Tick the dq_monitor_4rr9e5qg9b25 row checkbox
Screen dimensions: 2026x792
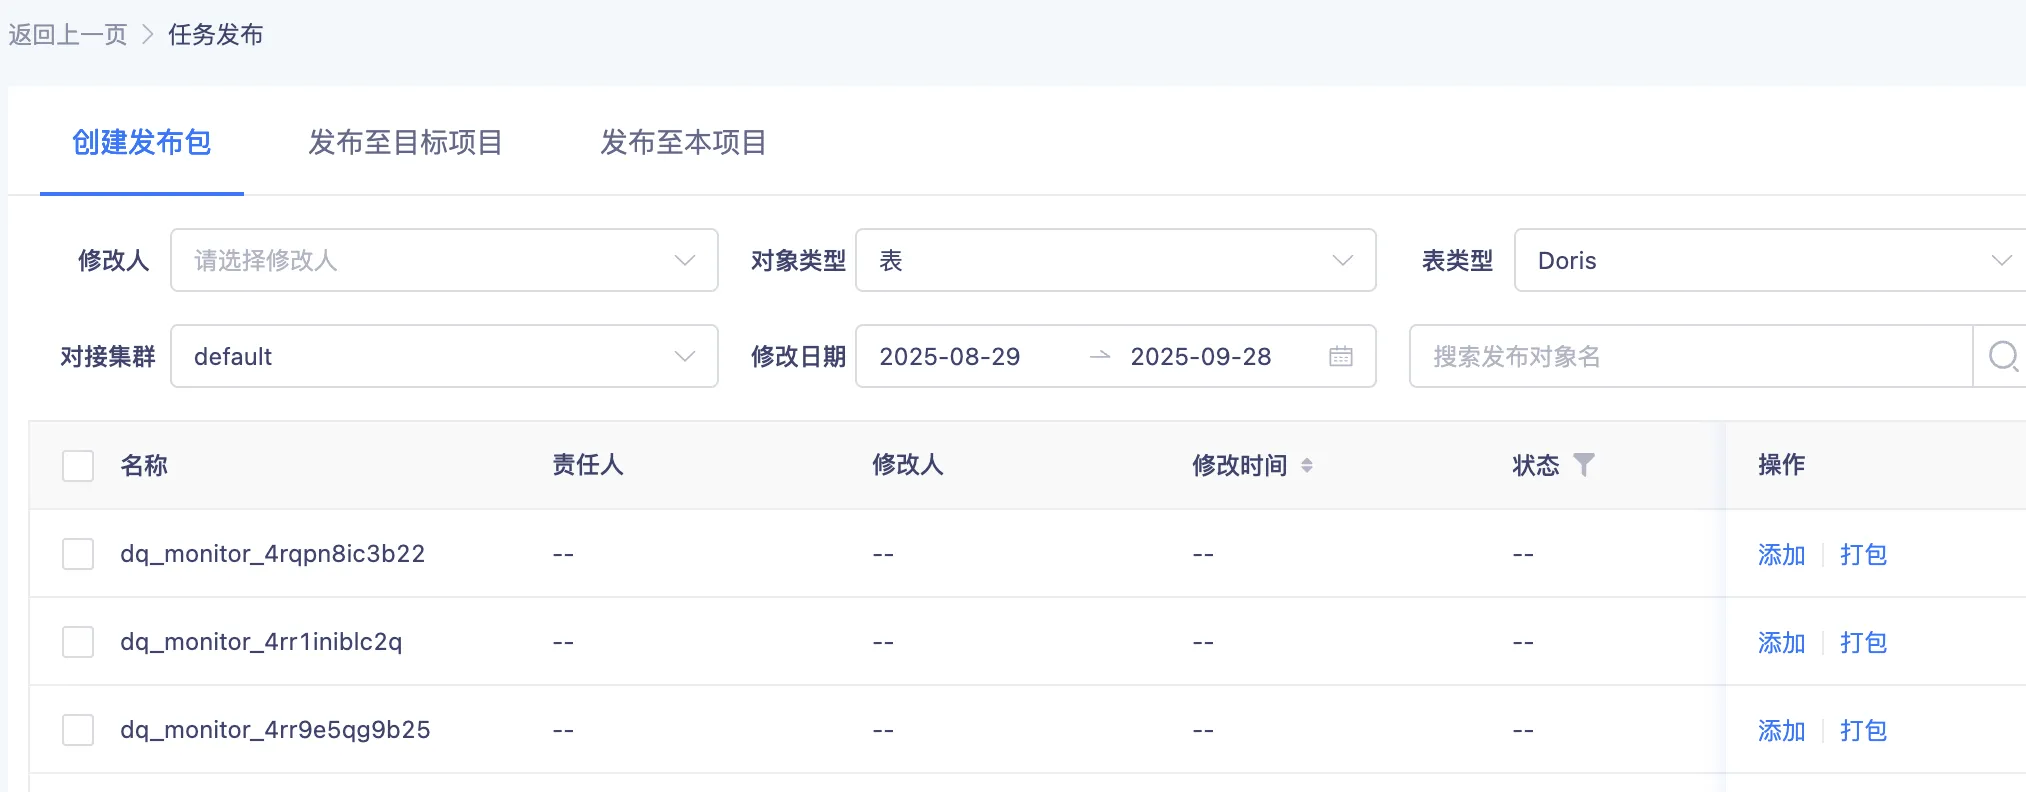click(x=78, y=730)
